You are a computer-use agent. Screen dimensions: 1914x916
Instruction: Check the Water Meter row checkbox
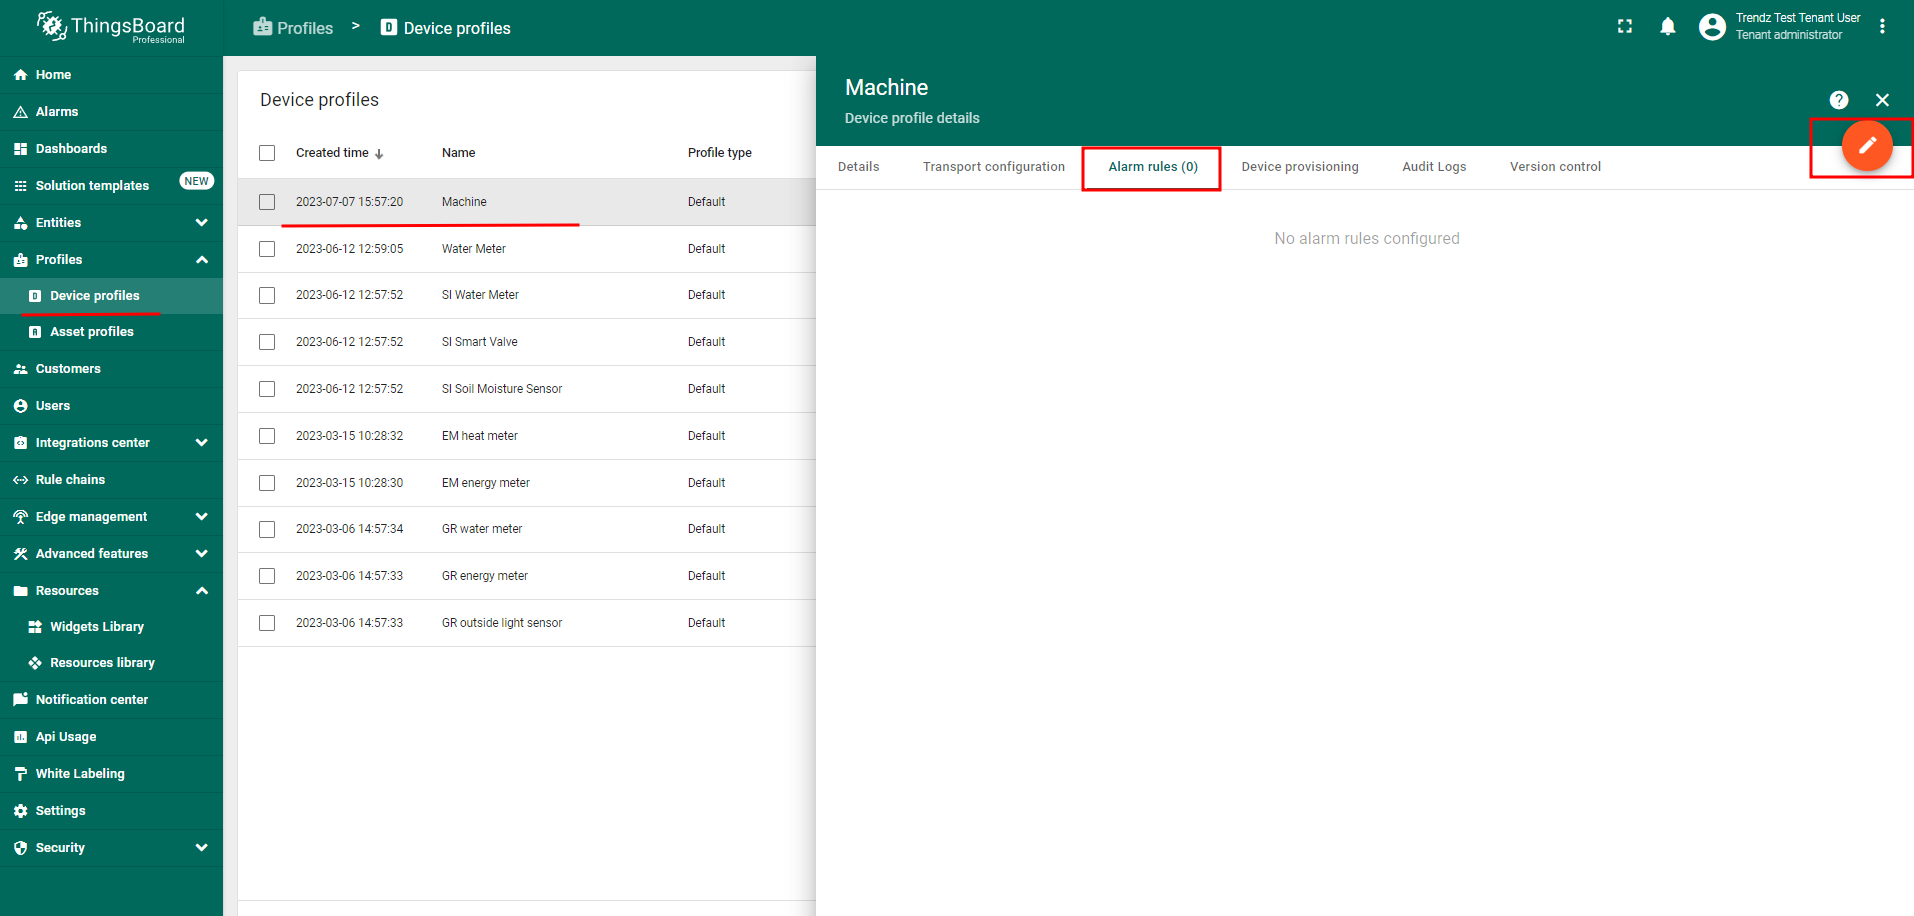coord(267,249)
